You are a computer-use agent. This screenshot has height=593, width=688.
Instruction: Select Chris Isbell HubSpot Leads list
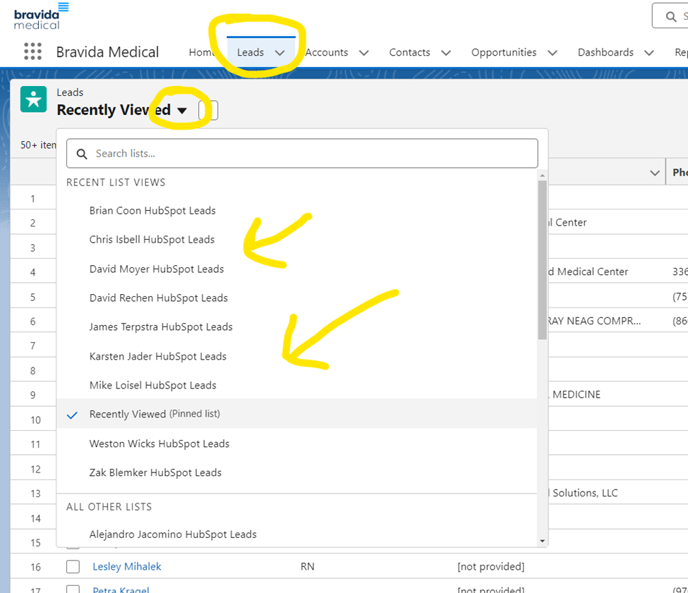(297, 240)
